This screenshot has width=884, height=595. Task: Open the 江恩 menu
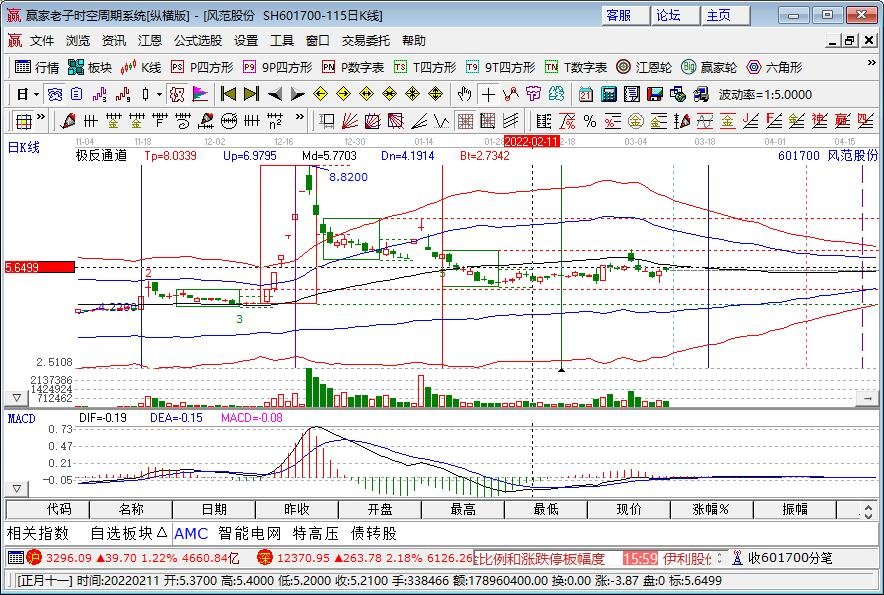(x=150, y=41)
